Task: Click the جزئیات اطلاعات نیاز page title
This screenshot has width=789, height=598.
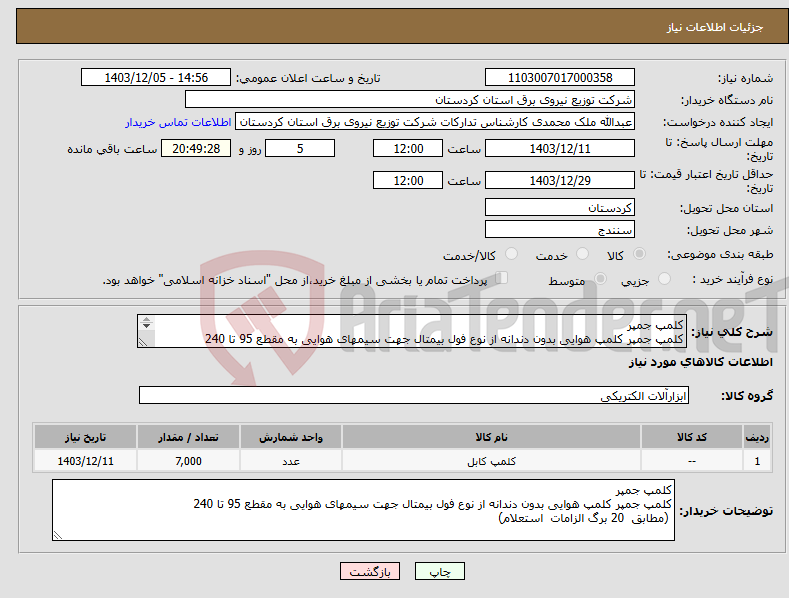Action: tap(715, 27)
